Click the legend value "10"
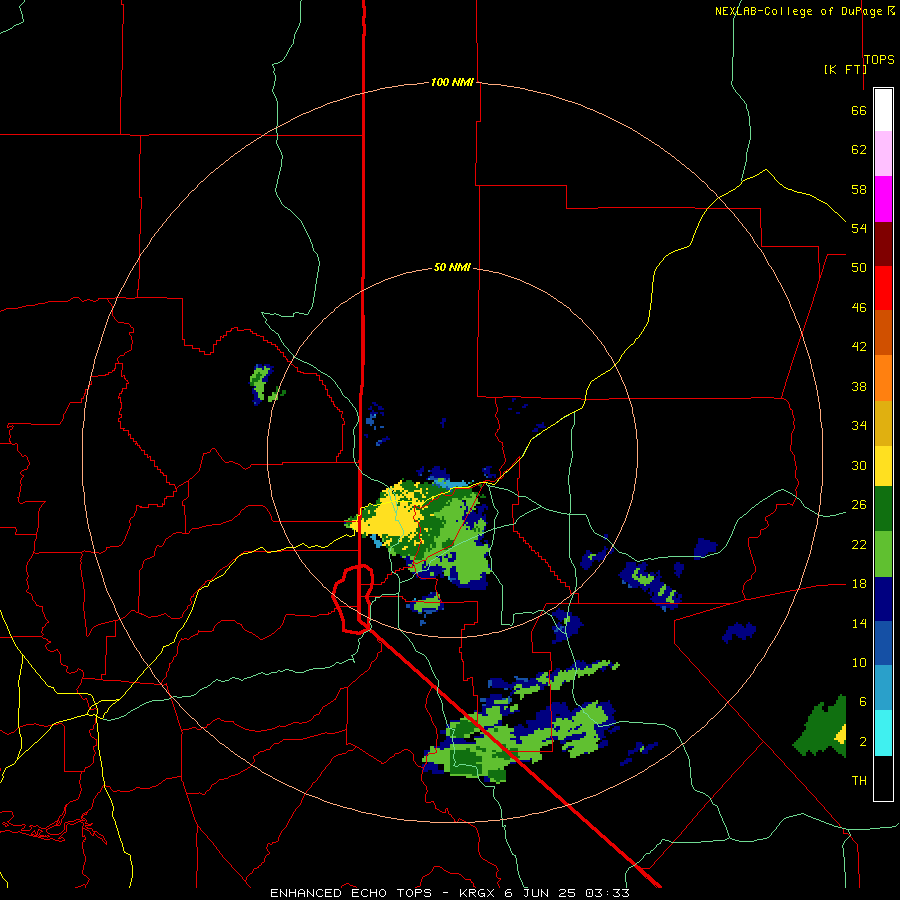900x900 pixels. tap(859, 662)
